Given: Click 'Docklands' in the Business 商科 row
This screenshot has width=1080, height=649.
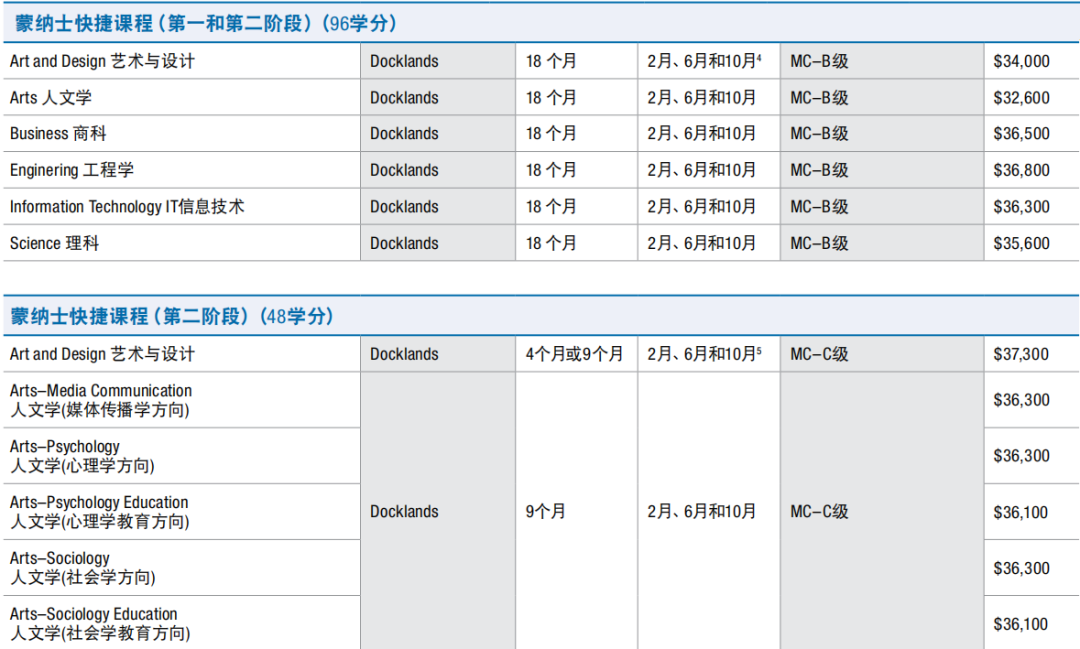Looking at the screenshot, I should click(x=404, y=134).
